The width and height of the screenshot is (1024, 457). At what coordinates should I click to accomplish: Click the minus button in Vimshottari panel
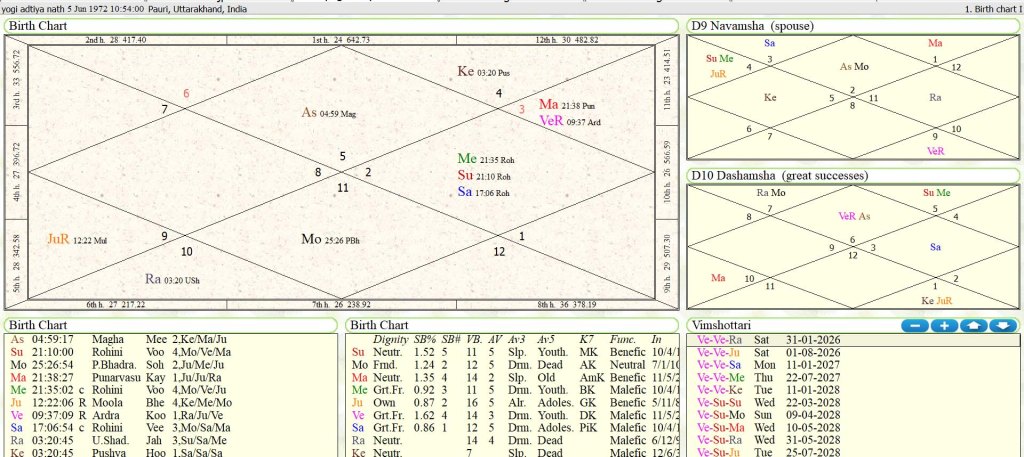[915, 325]
